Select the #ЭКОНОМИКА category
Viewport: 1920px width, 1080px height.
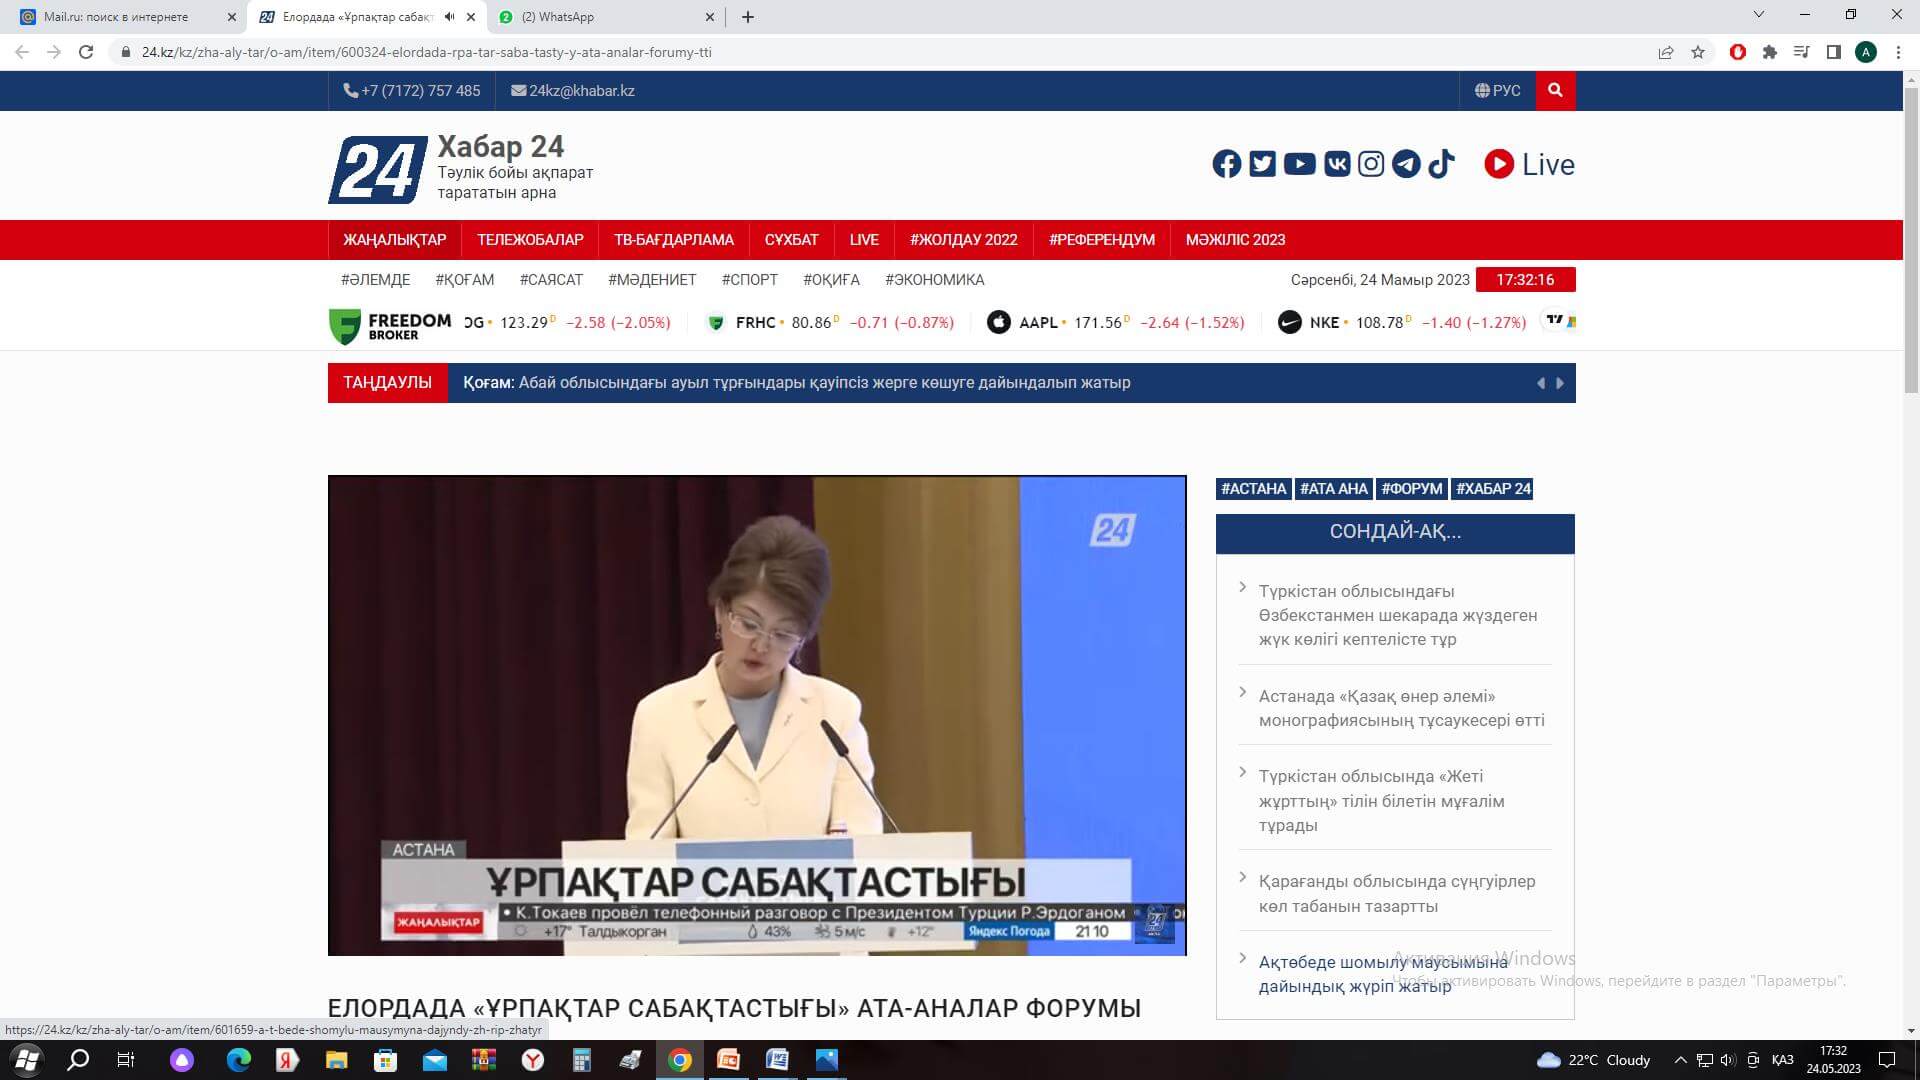tap(934, 280)
